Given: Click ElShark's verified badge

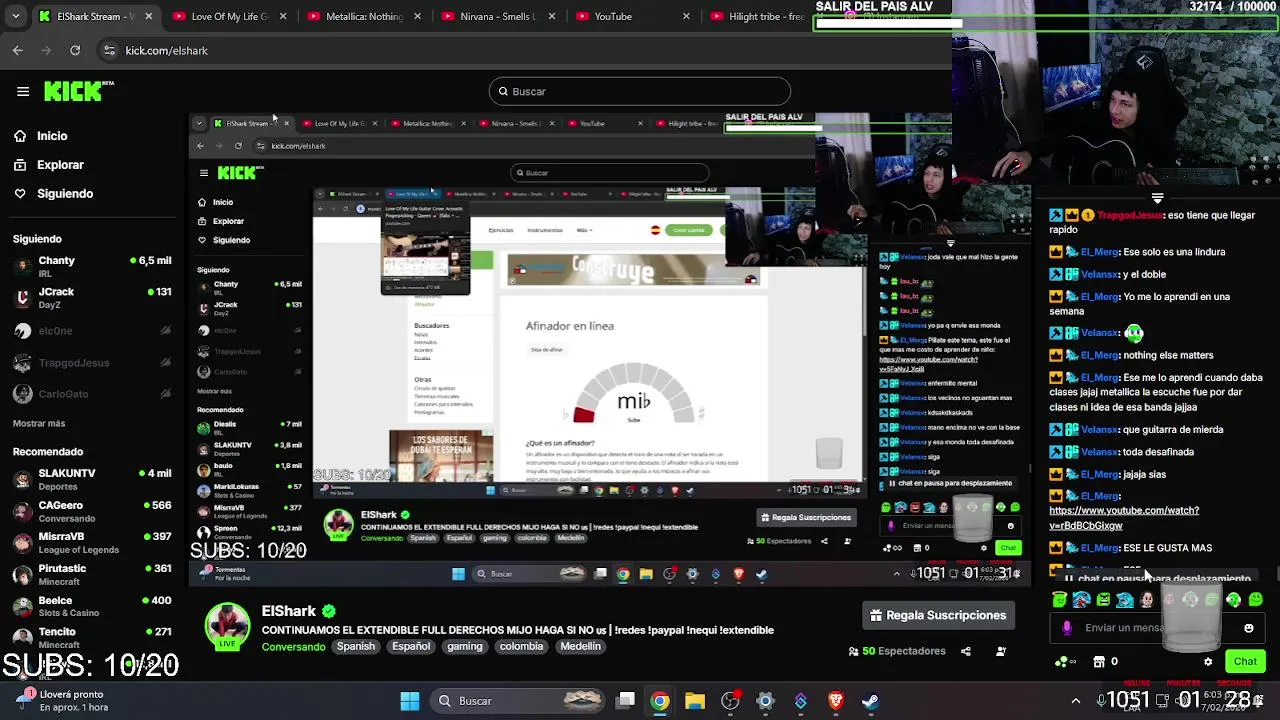Looking at the screenshot, I should [328, 611].
